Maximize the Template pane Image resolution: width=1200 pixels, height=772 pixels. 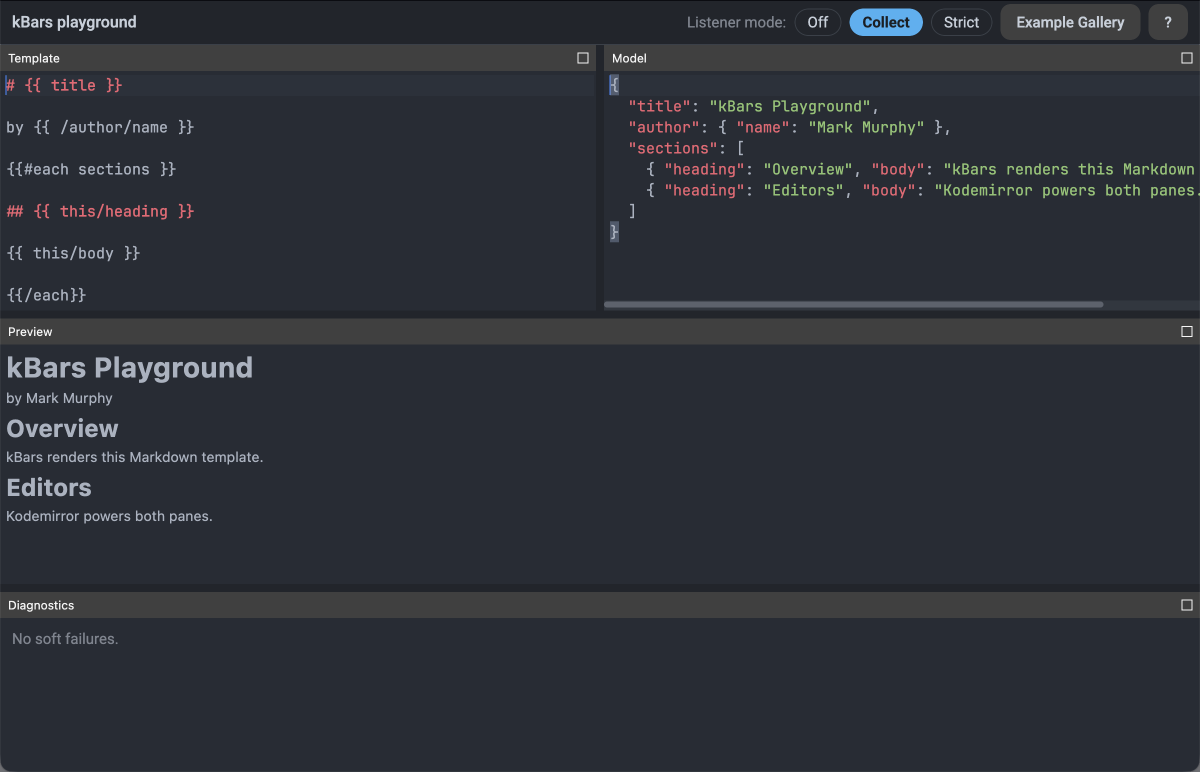click(583, 58)
